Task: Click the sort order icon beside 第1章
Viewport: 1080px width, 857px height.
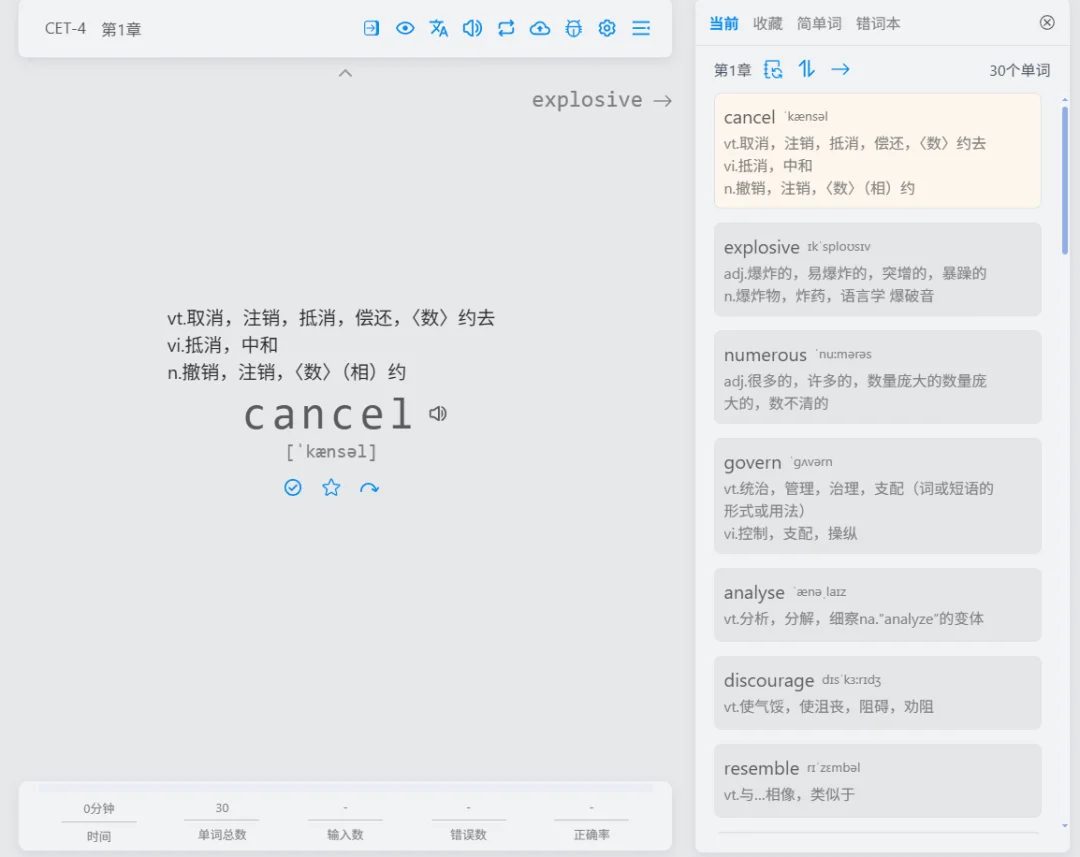Action: tap(807, 69)
